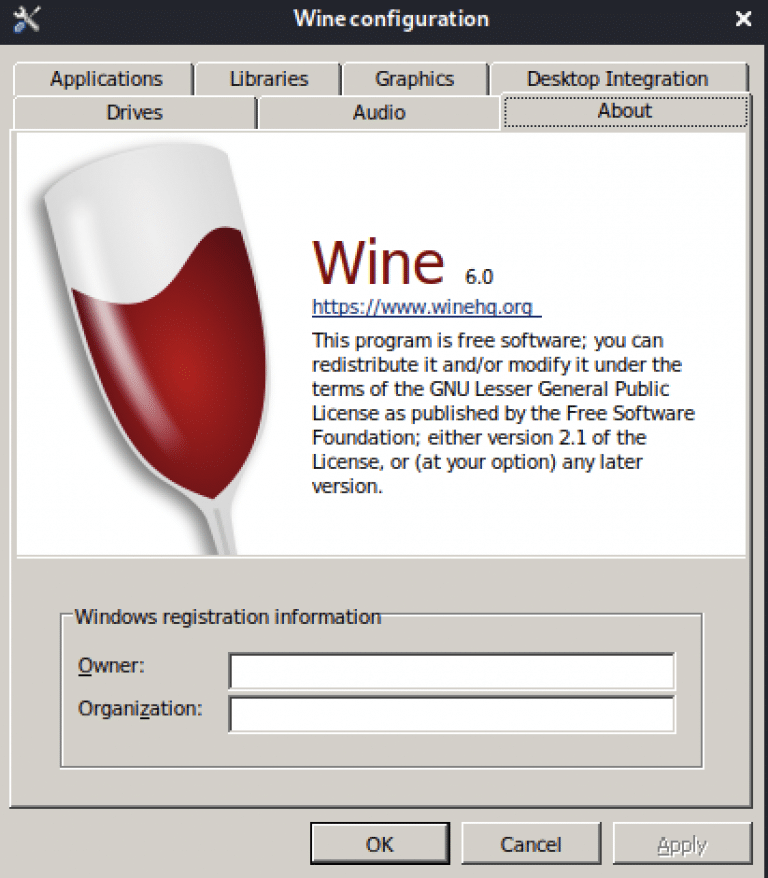Screen dimensions: 768x878
Task: Click the Cancel button
Action: tap(531, 843)
